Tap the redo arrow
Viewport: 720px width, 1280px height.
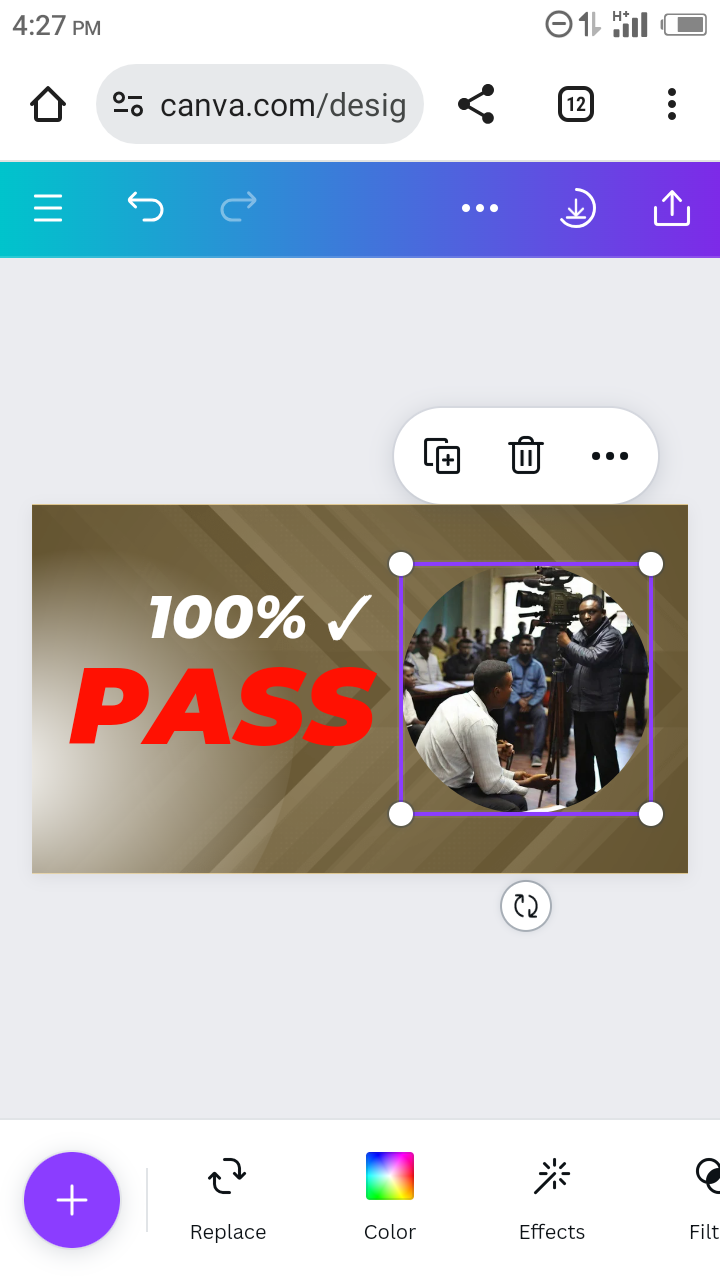coord(238,207)
